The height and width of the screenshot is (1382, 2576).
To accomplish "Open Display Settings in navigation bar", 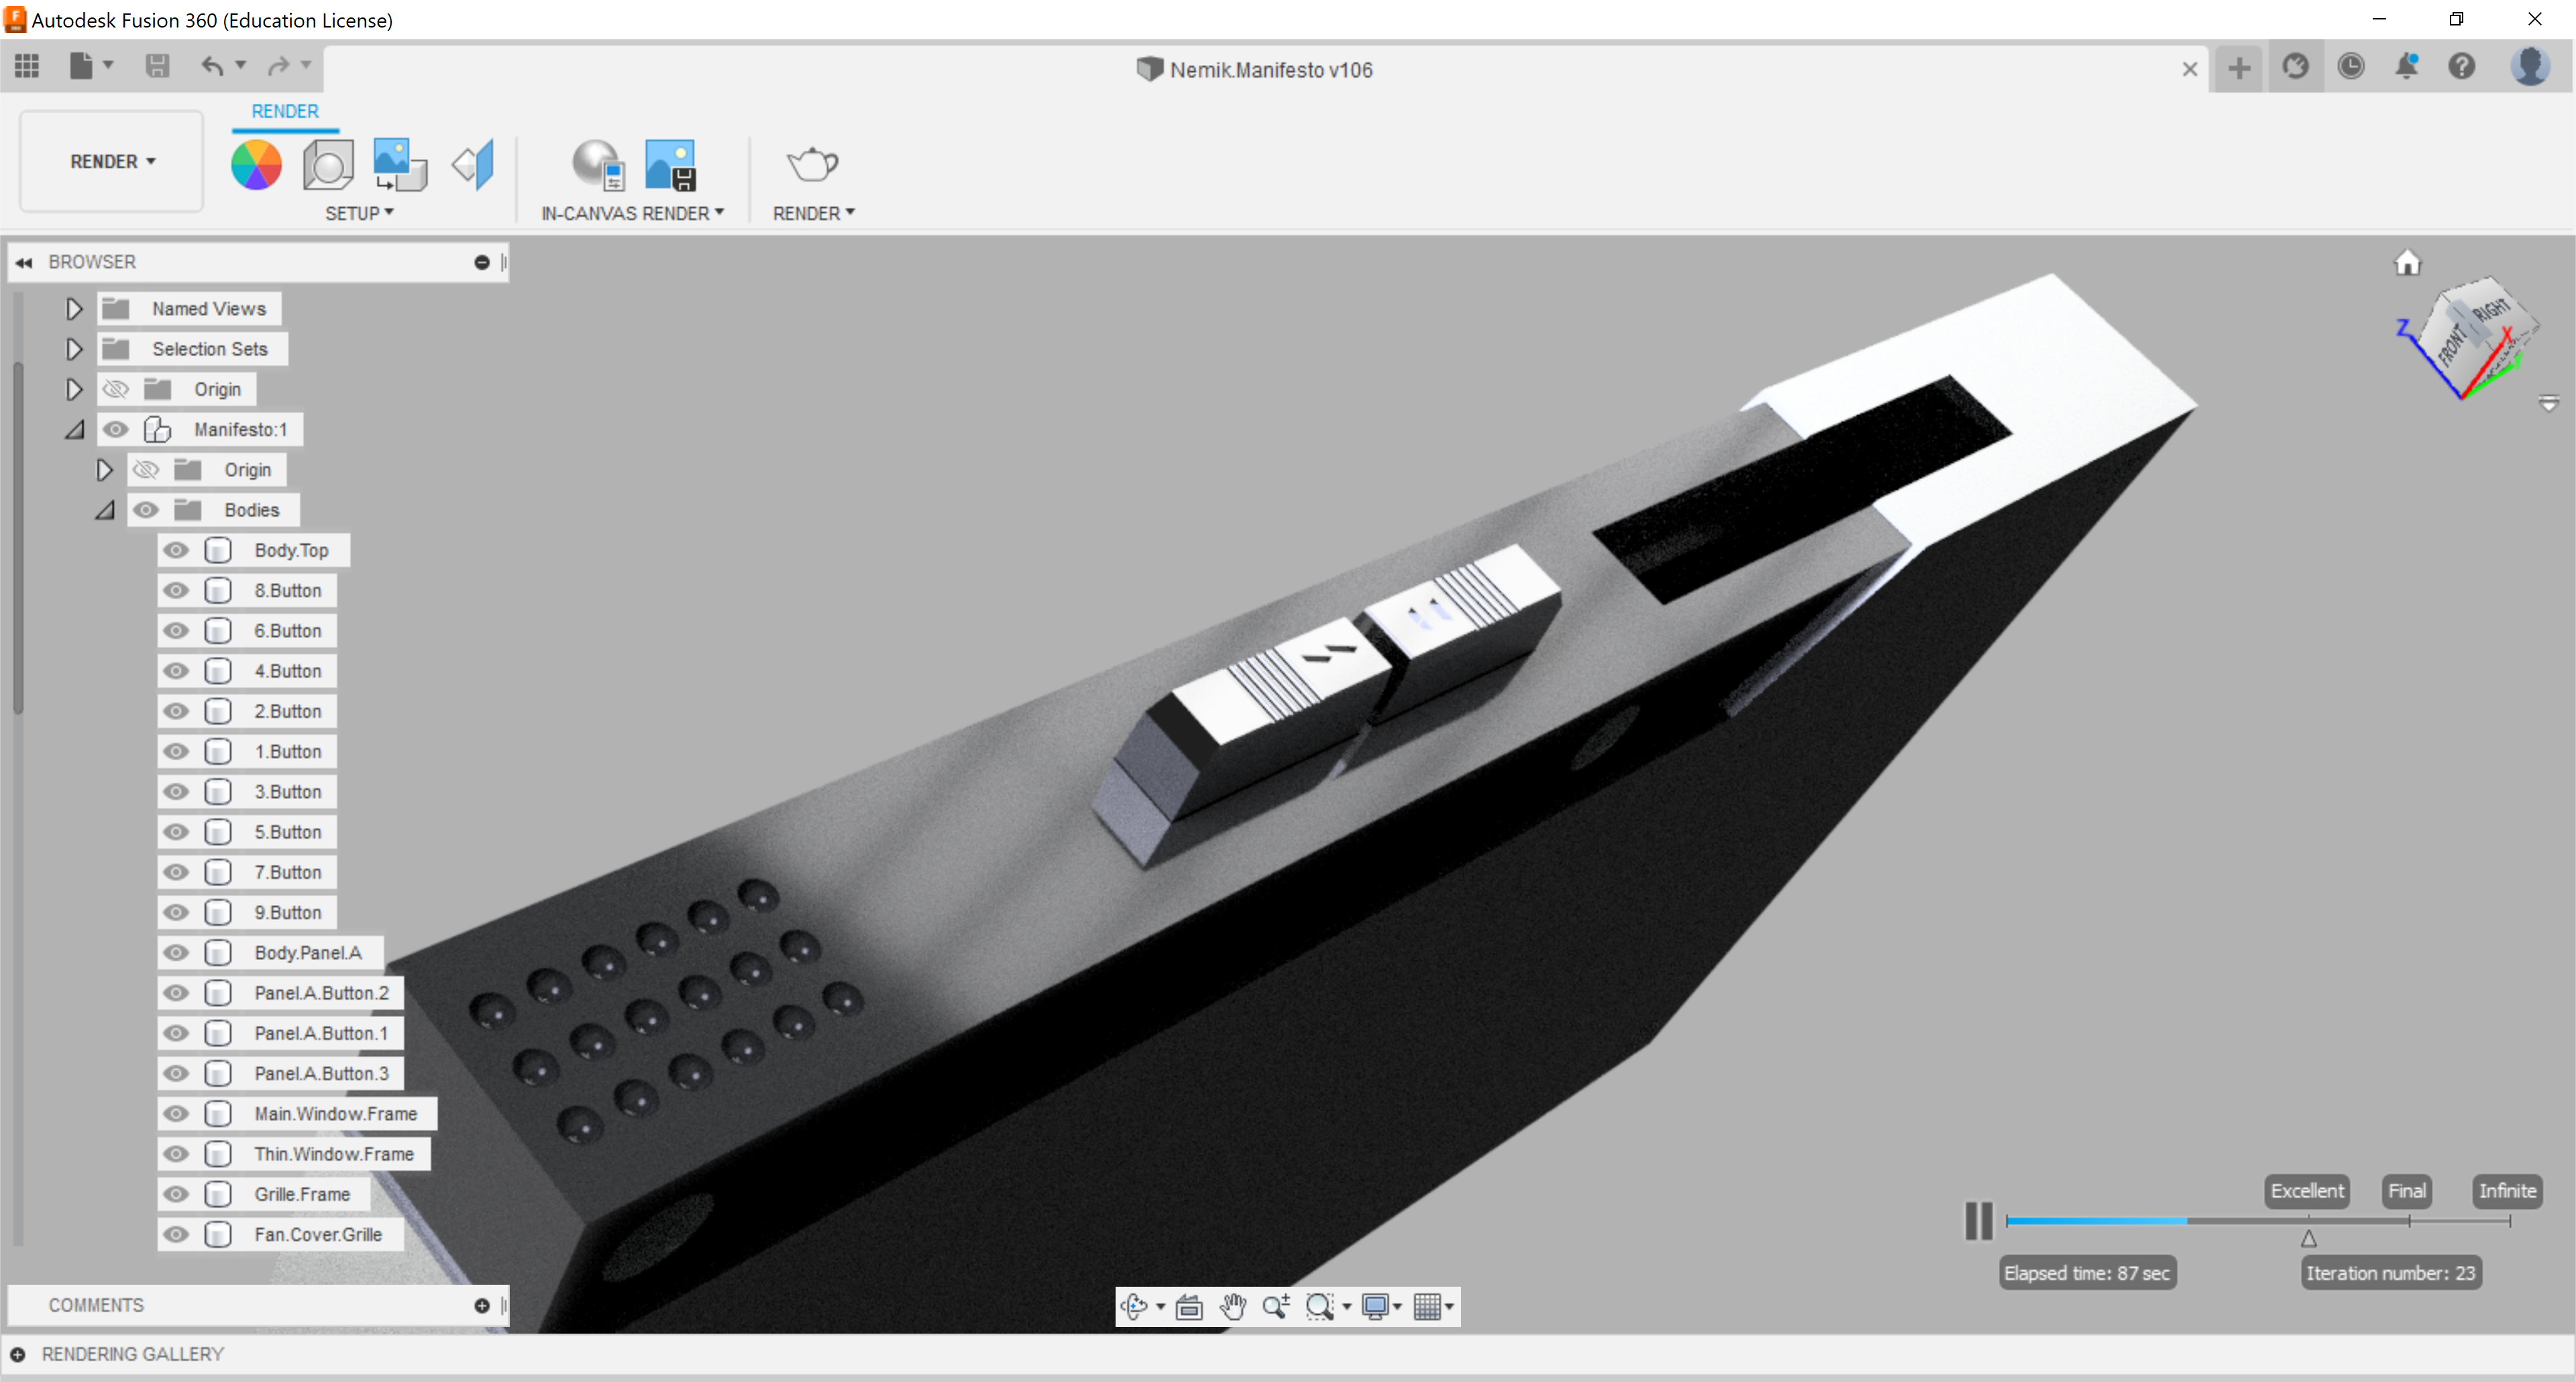I will coord(1376,1306).
